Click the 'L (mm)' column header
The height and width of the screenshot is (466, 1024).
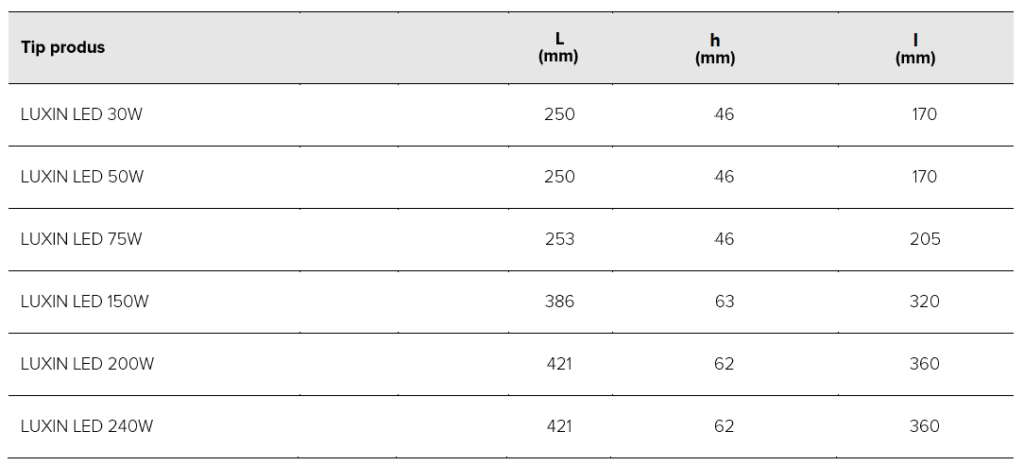click(x=558, y=48)
